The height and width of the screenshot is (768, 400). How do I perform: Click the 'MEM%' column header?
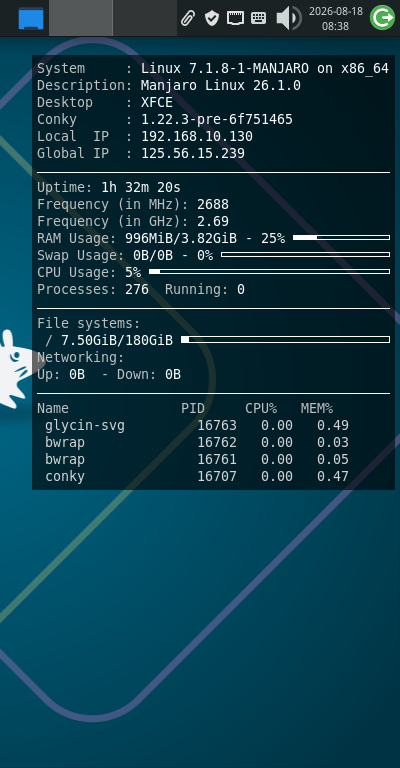(x=317, y=408)
